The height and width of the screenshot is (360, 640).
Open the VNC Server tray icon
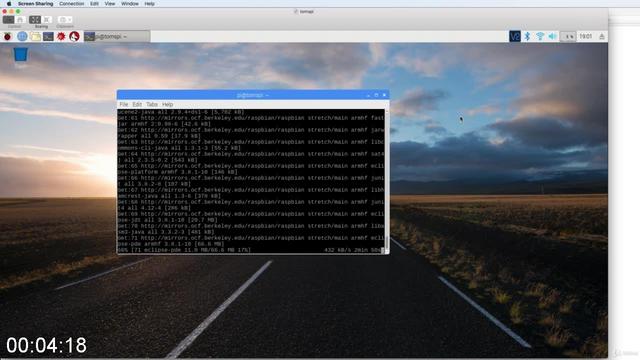tap(515, 36)
